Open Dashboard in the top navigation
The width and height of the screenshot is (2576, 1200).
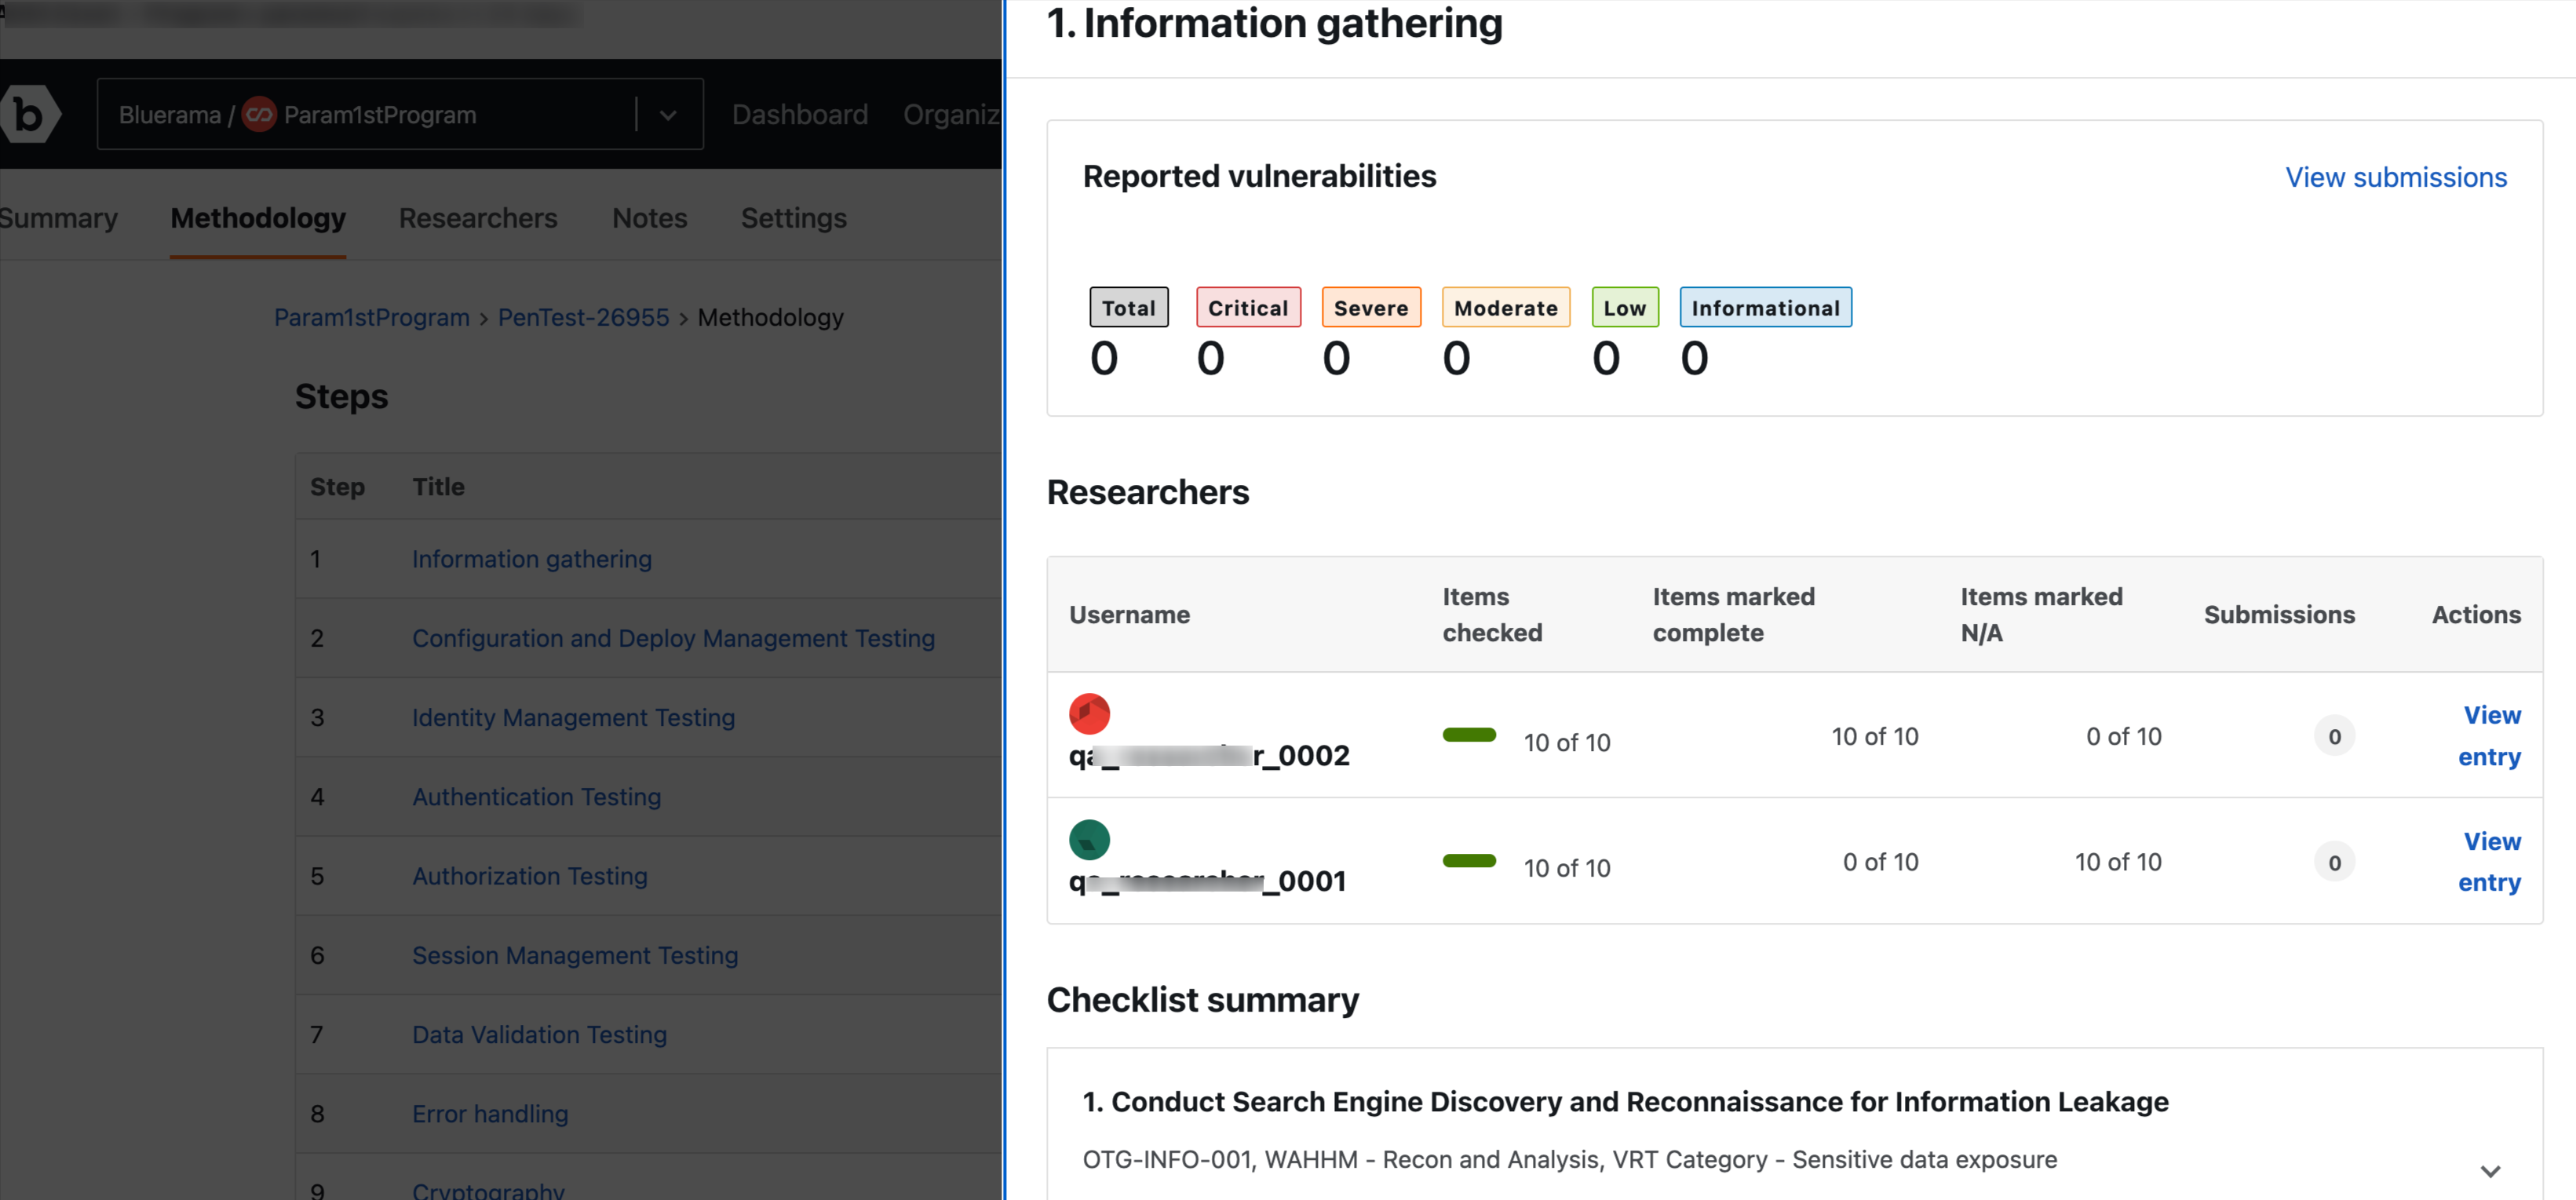point(799,115)
